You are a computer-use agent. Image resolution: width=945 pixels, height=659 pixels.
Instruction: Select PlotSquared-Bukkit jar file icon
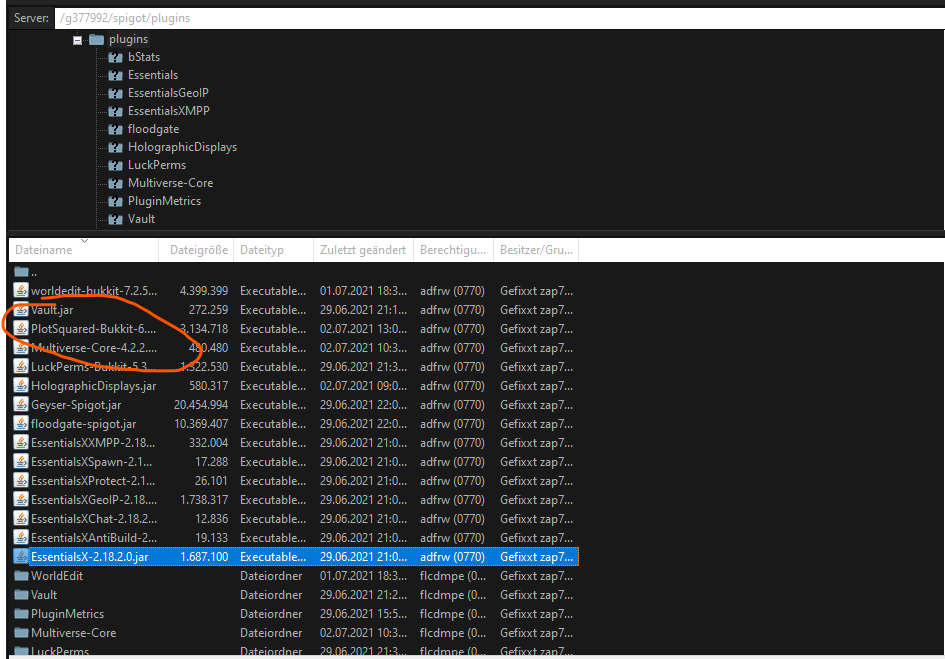pyautogui.click(x=21, y=329)
